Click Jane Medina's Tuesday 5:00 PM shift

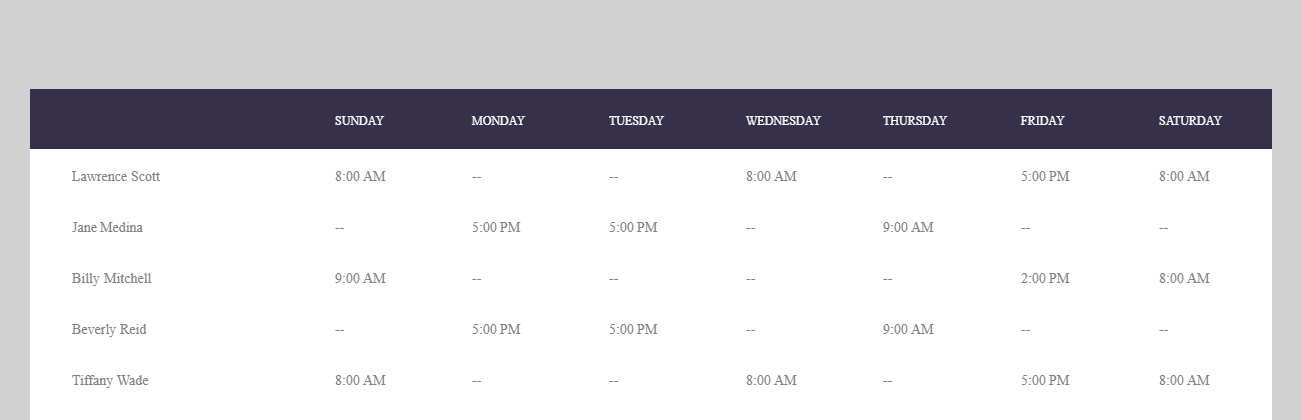click(x=633, y=228)
